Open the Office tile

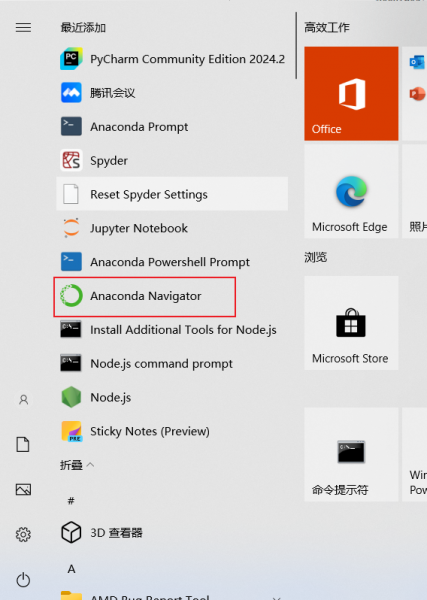point(351,94)
